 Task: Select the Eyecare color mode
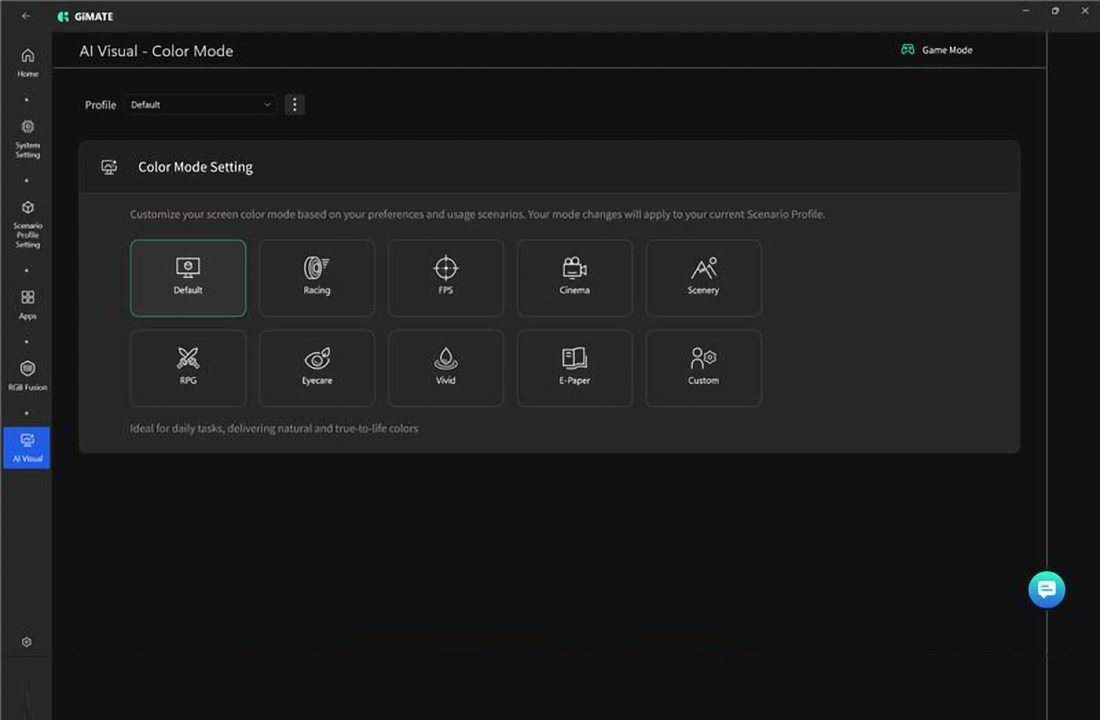[x=317, y=368]
